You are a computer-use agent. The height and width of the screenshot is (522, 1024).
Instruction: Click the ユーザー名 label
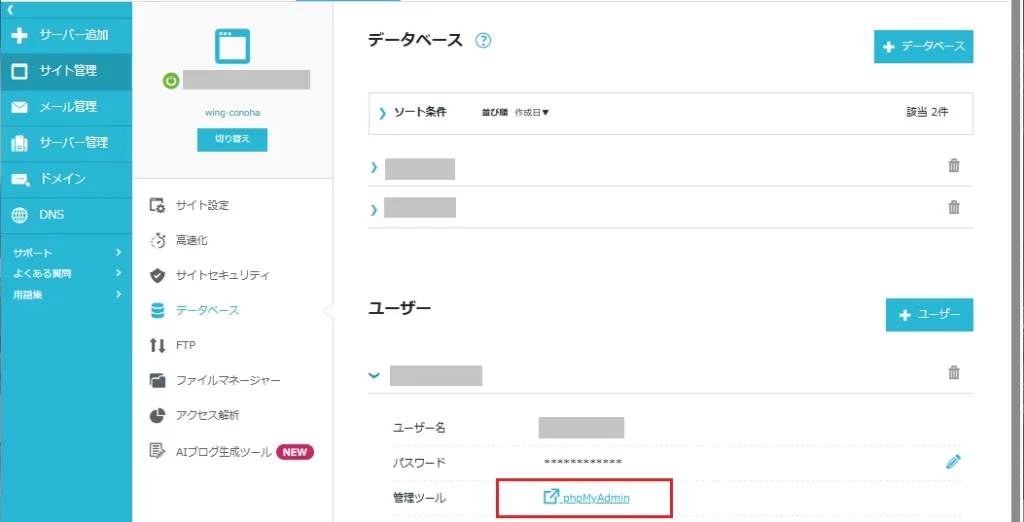(419, 428)
